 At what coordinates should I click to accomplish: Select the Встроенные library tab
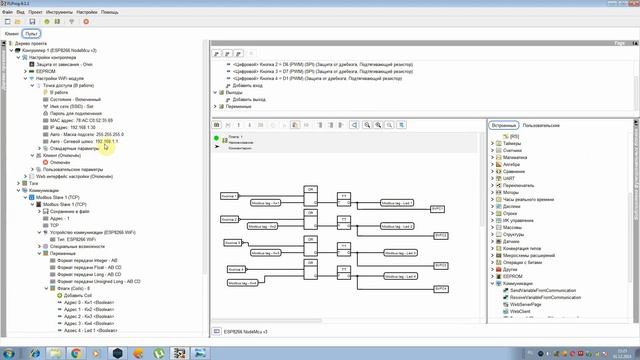(x=503, y=126)
